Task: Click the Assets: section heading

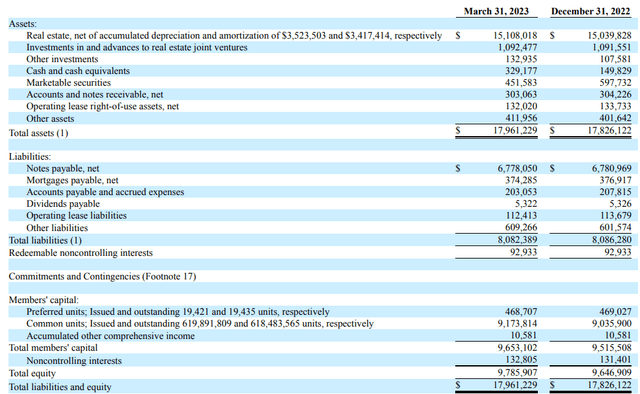Action: tap(23, 24)
